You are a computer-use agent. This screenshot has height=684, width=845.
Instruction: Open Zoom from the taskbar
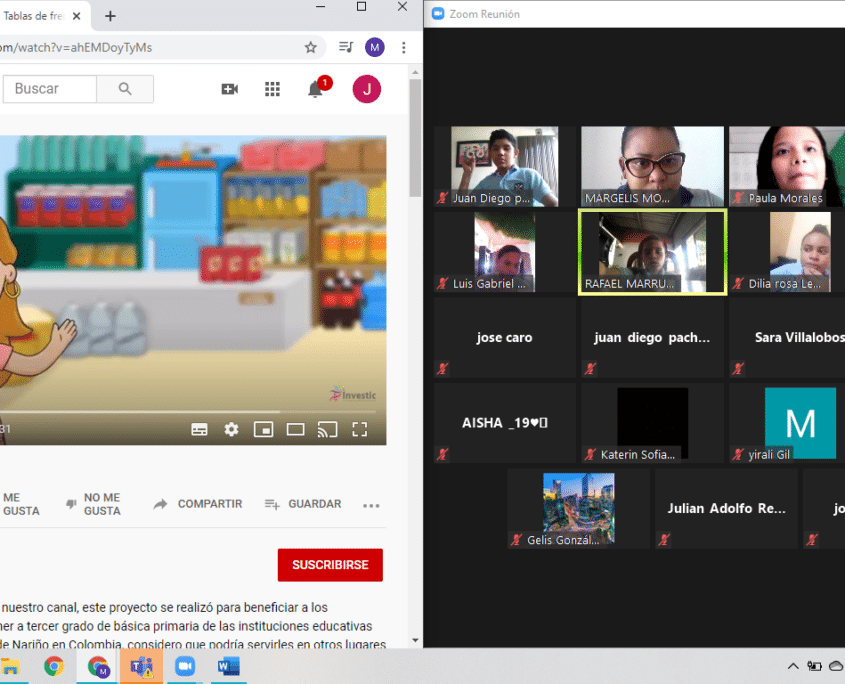point(185,667)
